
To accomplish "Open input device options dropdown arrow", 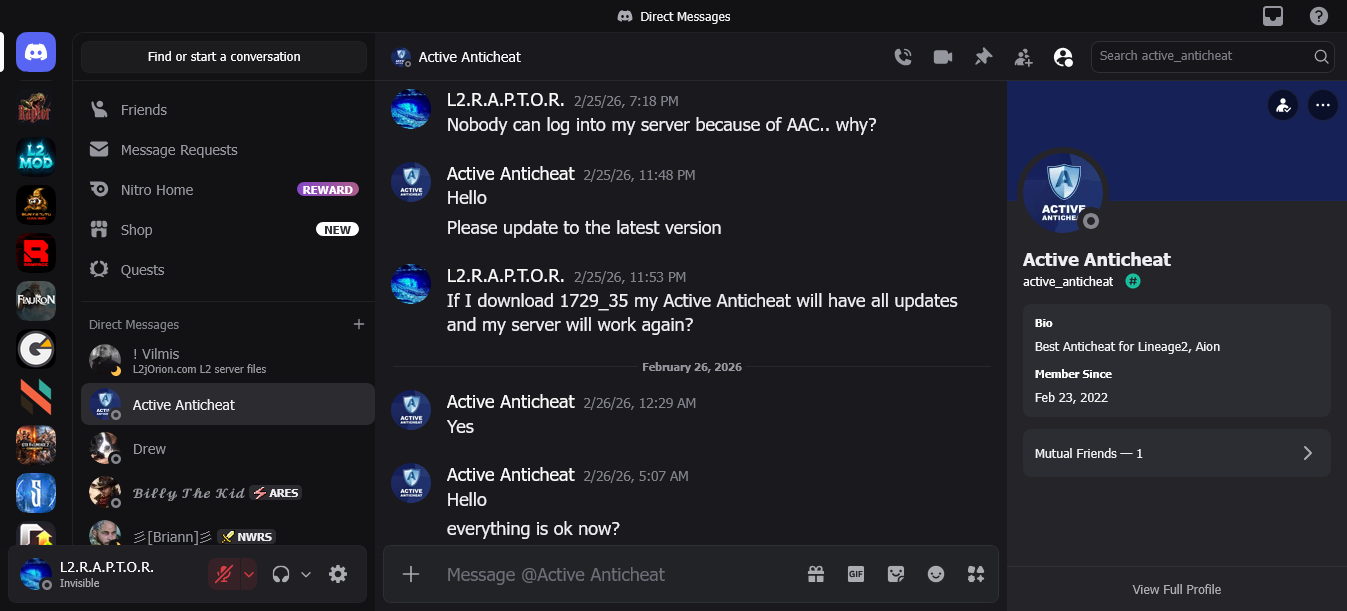I will pyautogui.click(x=249, y=574).
